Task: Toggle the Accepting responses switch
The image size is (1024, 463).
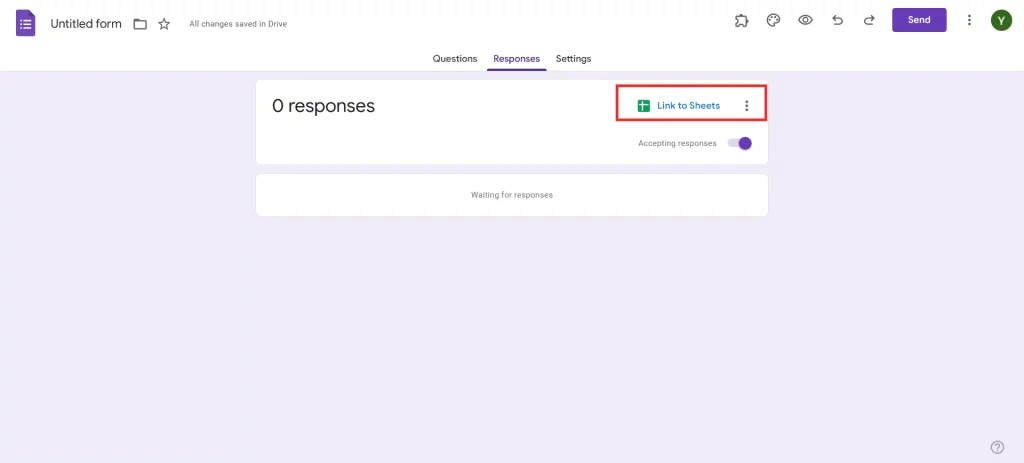Action: point(740,143)
